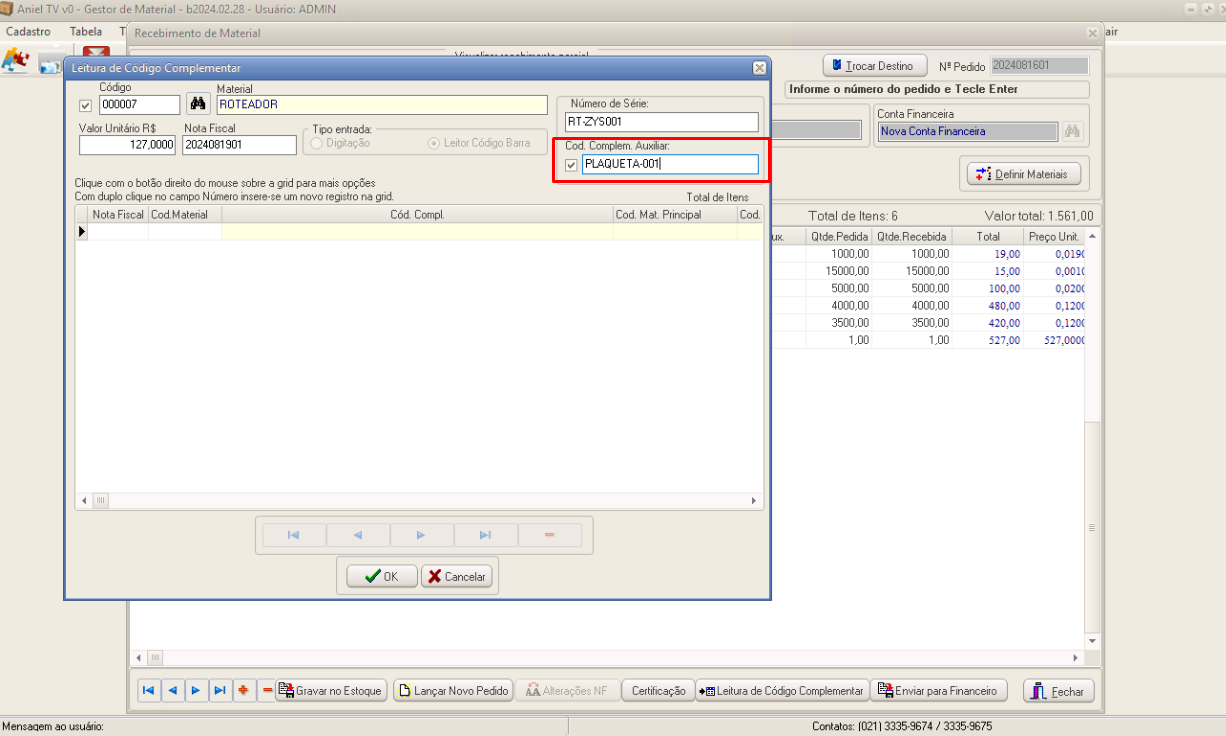
Task: Click the colorful puzzle icon in toolbar
Action: click(x=15, y=62)
